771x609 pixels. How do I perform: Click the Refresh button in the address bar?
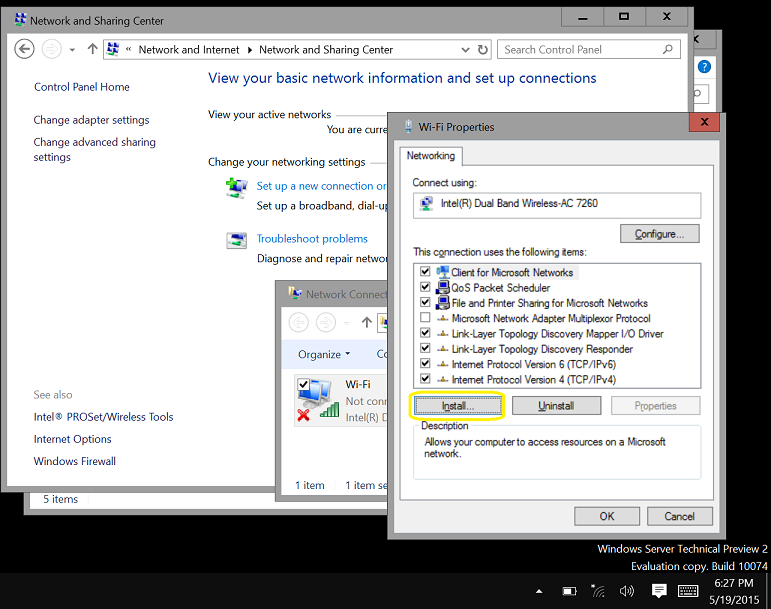483,49
